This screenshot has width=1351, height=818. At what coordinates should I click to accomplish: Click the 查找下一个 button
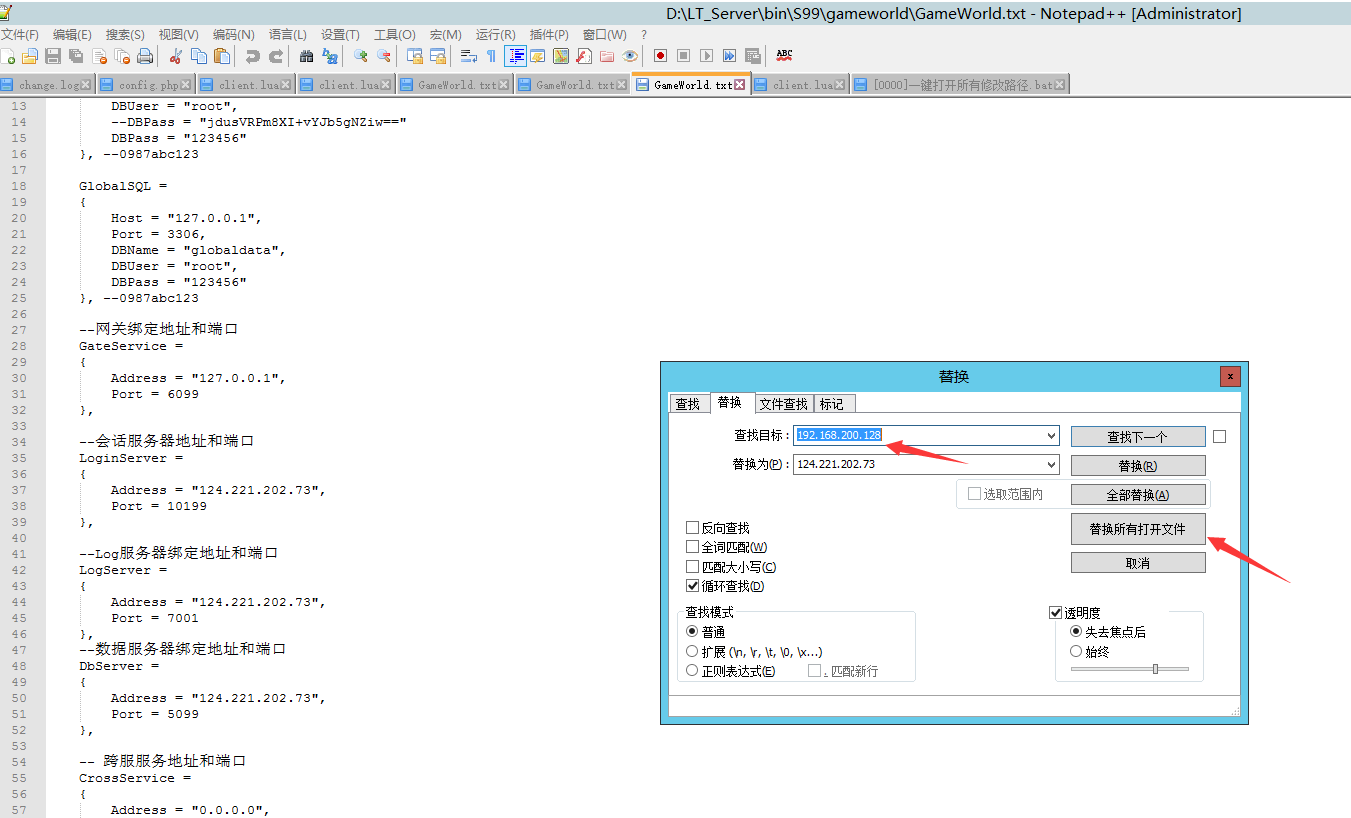coord(1137,437)
